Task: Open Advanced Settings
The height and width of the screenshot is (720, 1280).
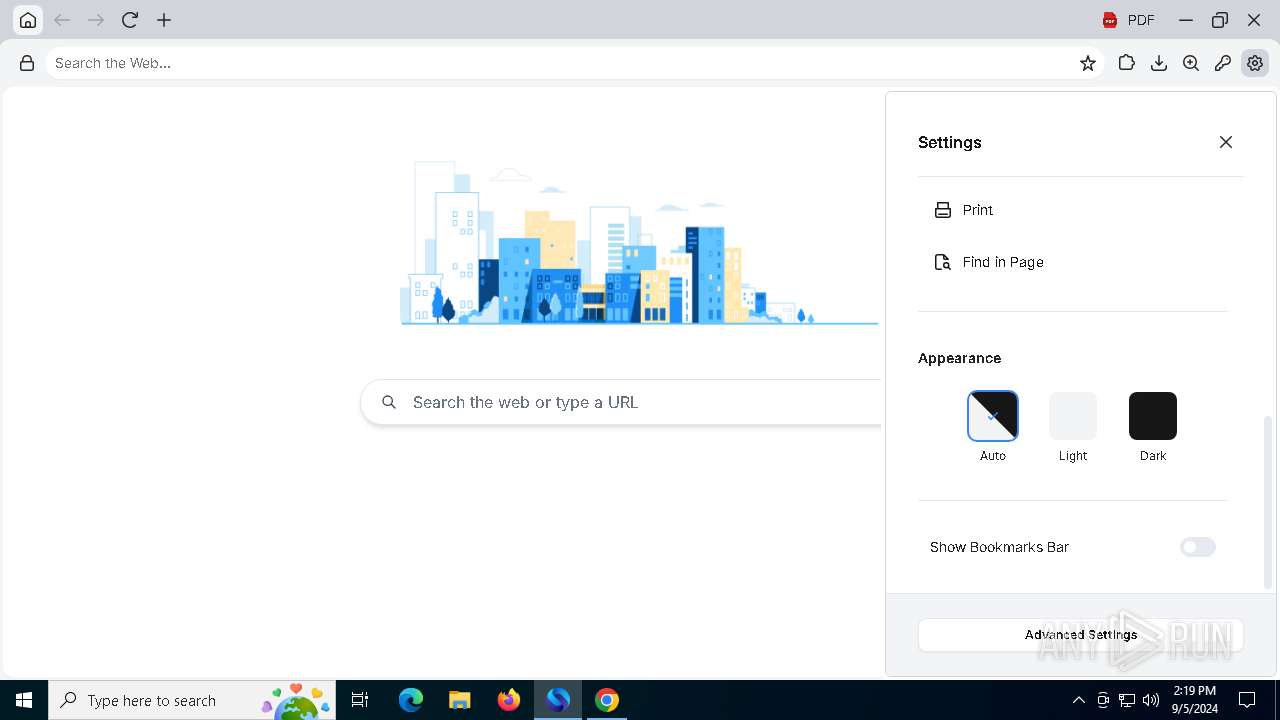Action: pyautogui.click(x=1081, y=635)
